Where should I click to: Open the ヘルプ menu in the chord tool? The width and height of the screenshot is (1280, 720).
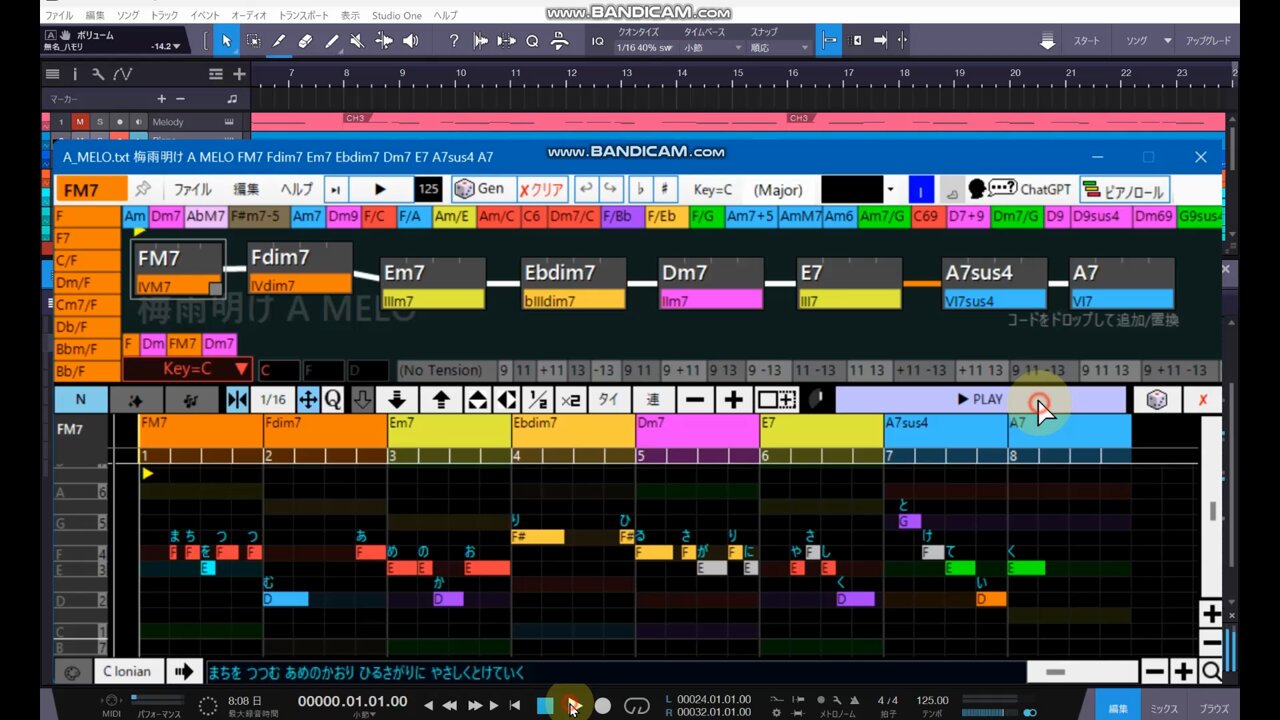coord(296,189)
